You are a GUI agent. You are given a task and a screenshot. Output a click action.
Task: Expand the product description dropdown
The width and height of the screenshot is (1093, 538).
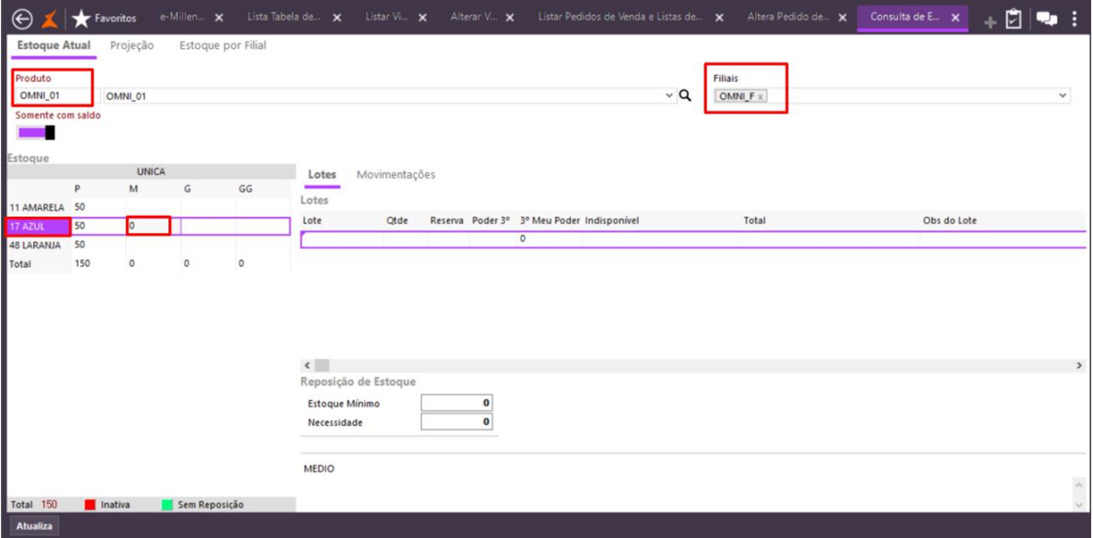click(x=670, y=96)
